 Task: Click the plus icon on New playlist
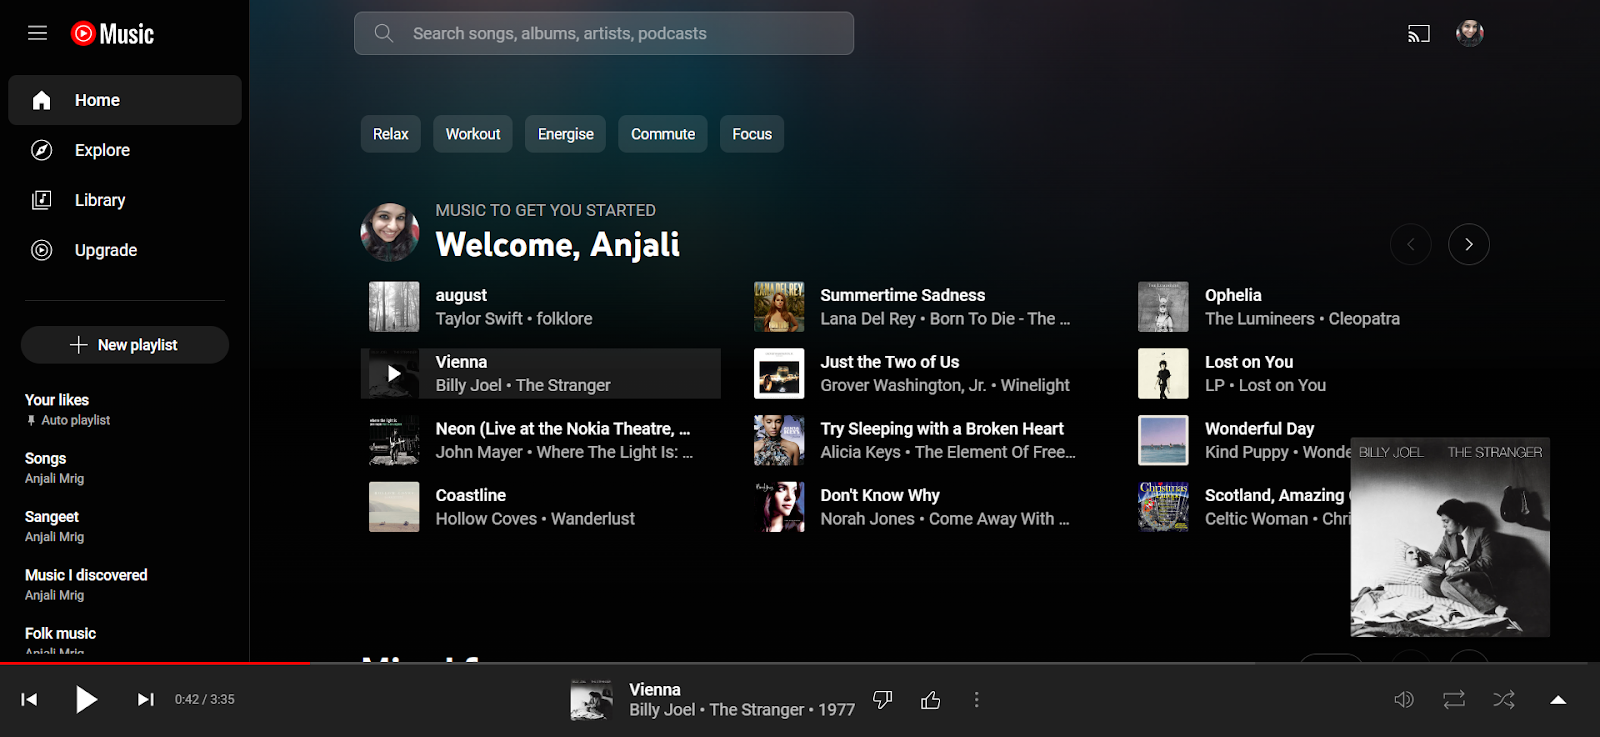[x=79, y=345]
